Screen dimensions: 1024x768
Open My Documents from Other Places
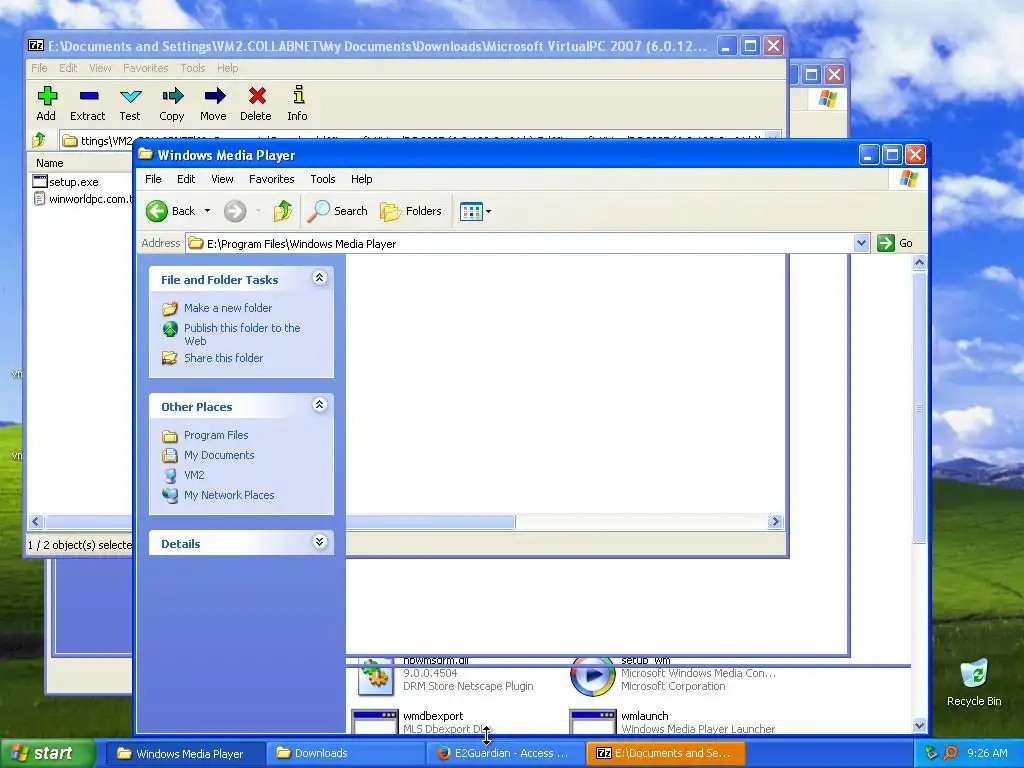(219, 455)
